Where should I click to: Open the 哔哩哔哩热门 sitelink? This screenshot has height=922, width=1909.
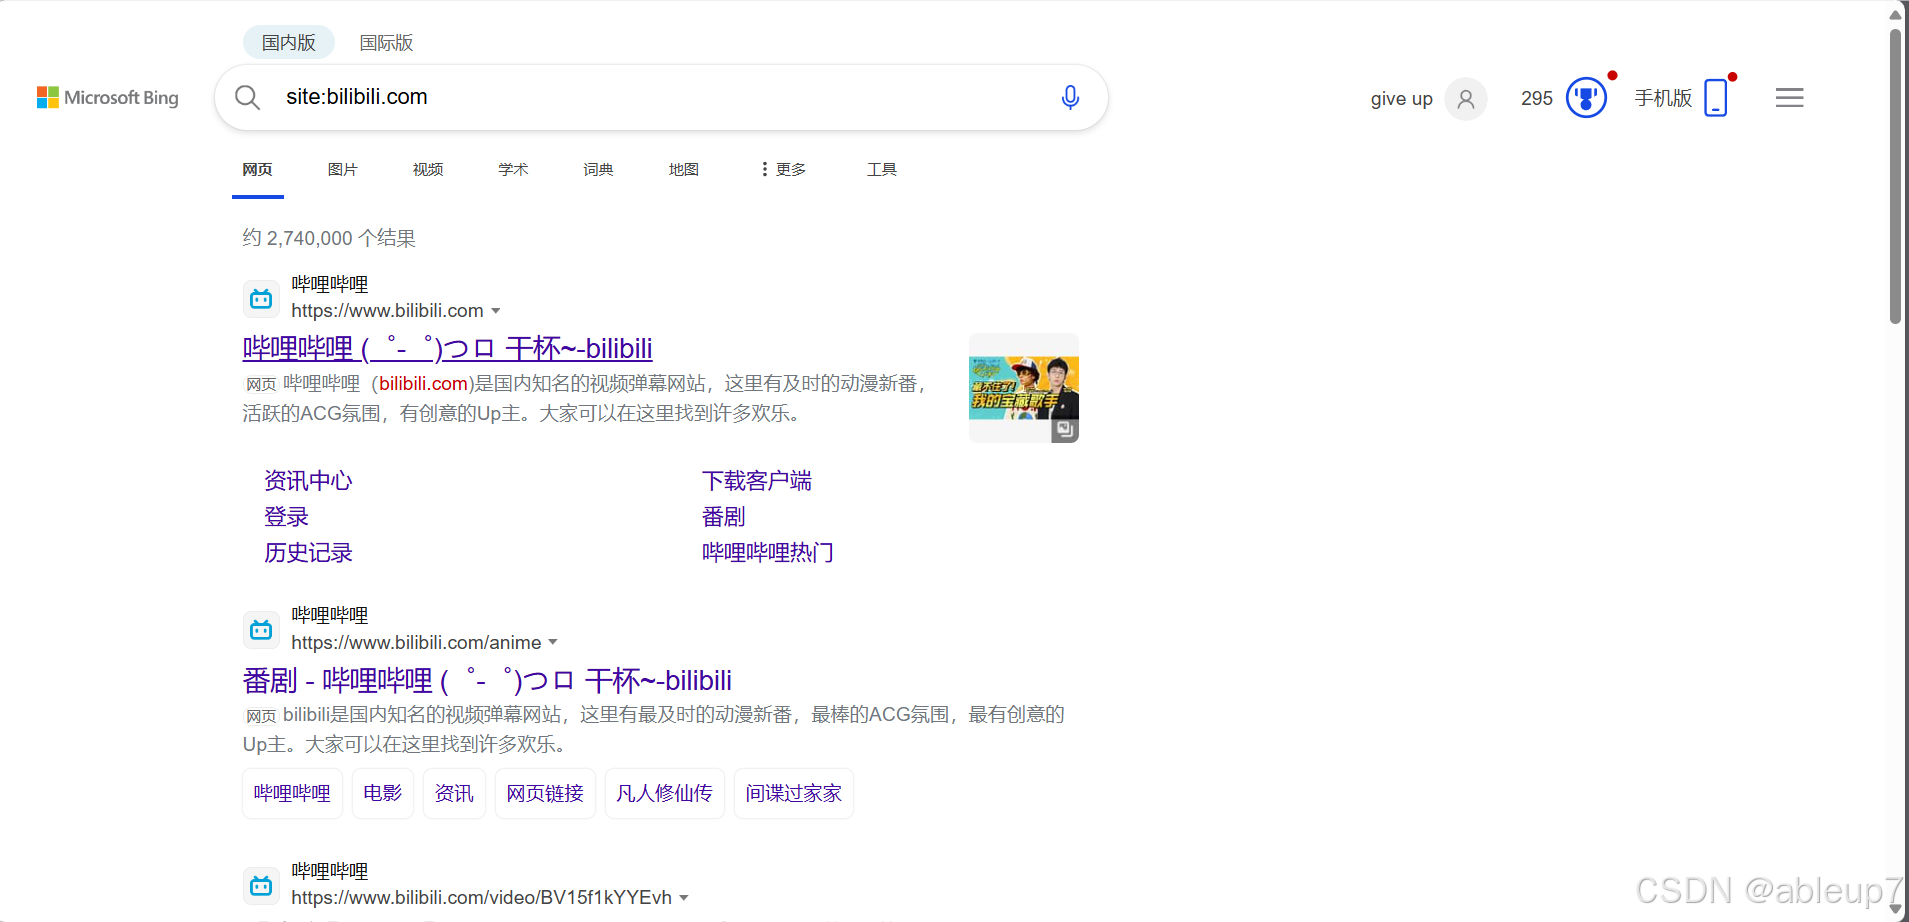pos(768,553)
